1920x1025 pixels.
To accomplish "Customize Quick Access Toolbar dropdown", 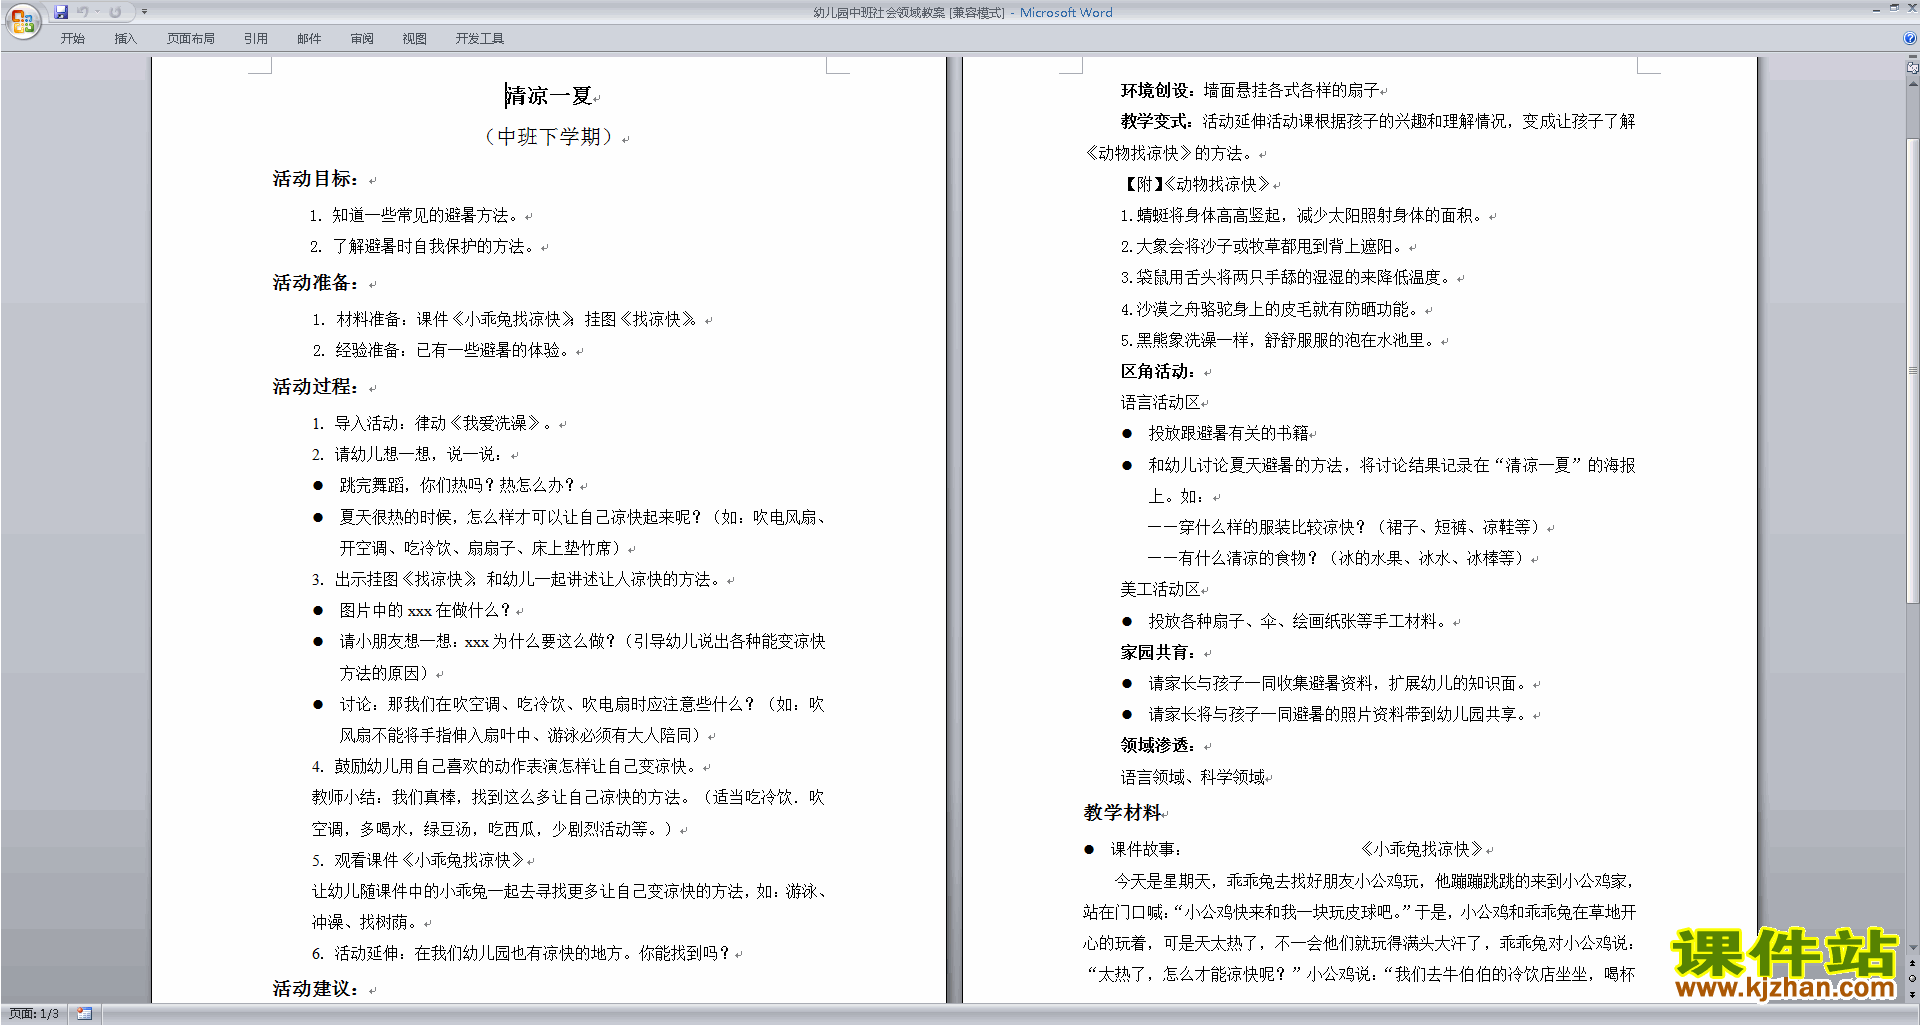I will 144,12.
